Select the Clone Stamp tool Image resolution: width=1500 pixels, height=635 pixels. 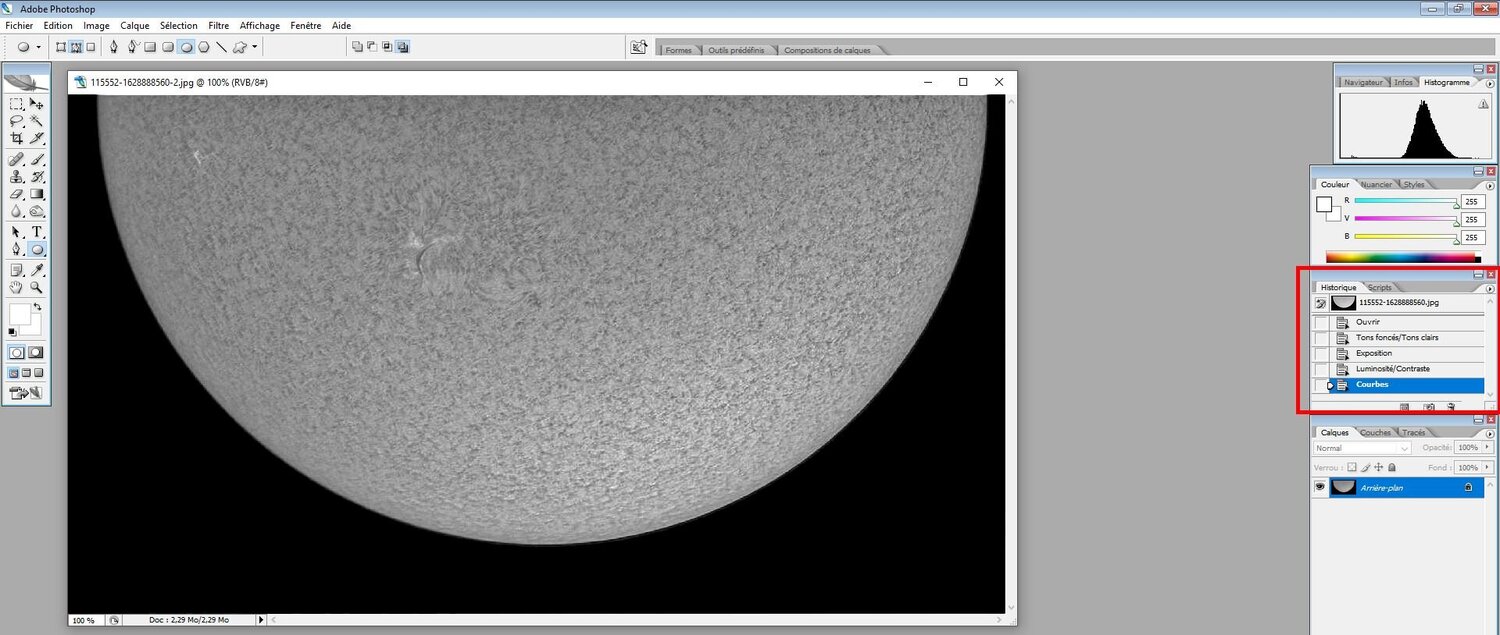[x=17, y=177]
